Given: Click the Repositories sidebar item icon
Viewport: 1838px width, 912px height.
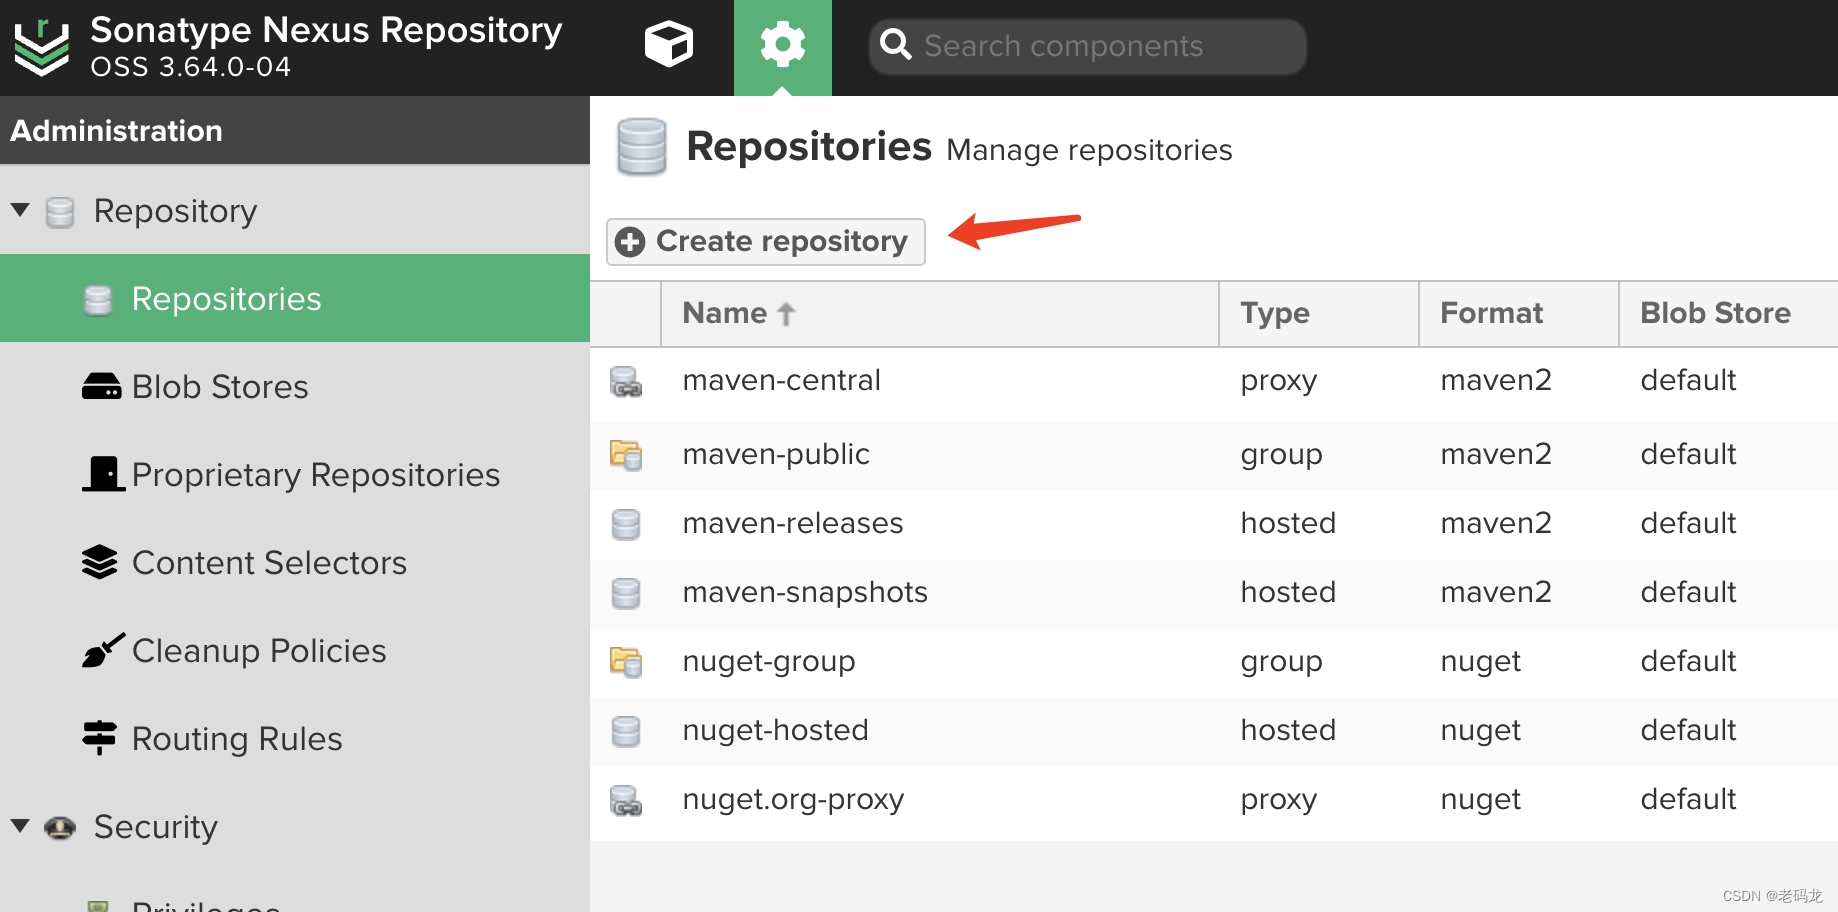Looking at the screenshot, I should [98, 300].
